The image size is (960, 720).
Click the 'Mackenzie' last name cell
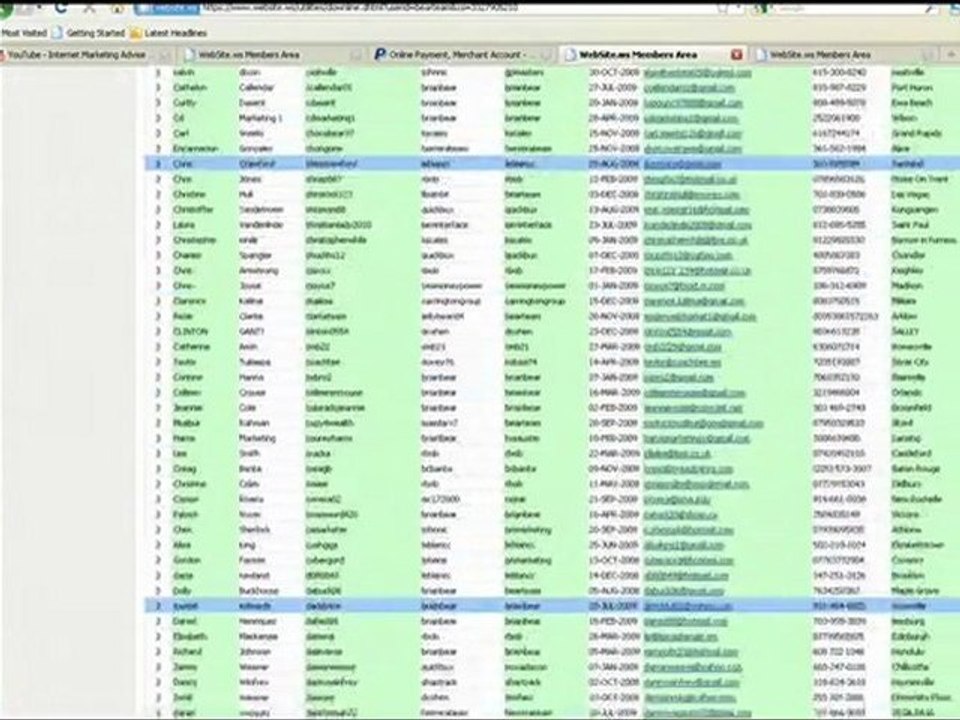(x=258, y=637)
